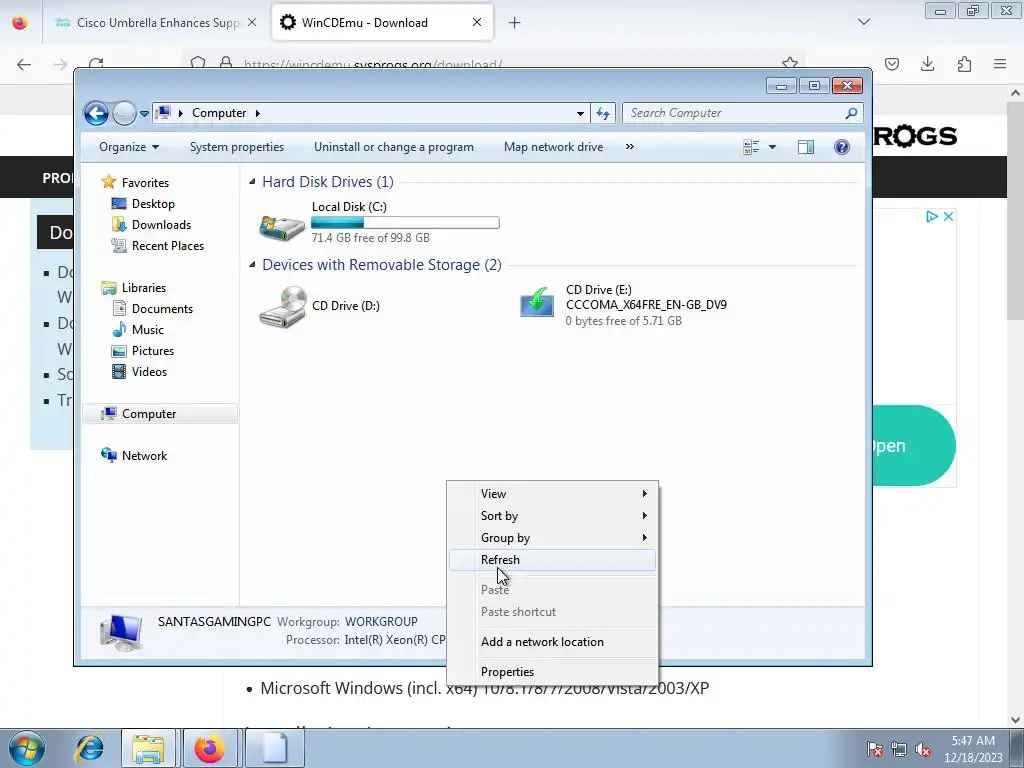1024x768 pixels.
Task: Click the taskbar clock showing 5:47 AM
Action: click(973, 749)
